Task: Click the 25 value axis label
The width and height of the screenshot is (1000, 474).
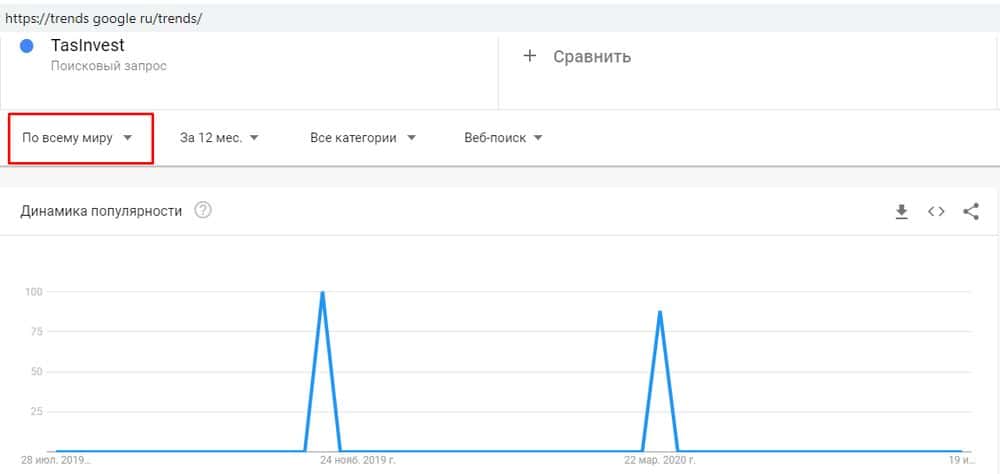Action: click(x=36, y=411)
